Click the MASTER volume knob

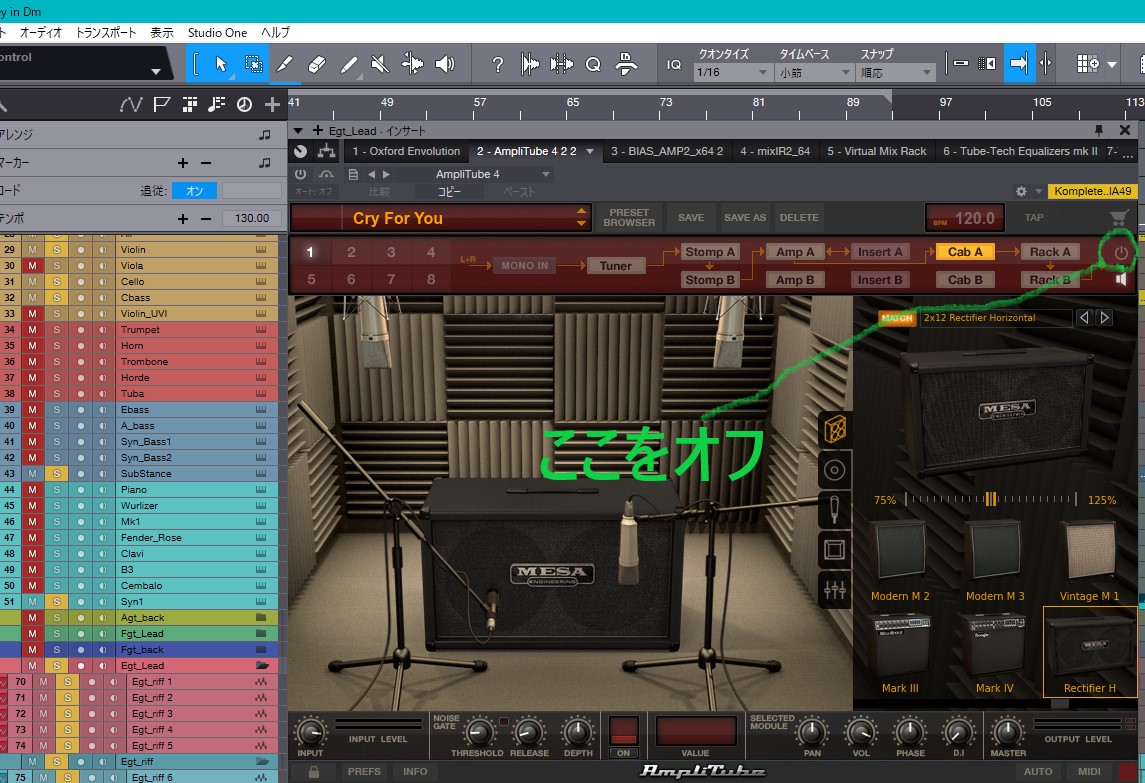coord(1008,732)
